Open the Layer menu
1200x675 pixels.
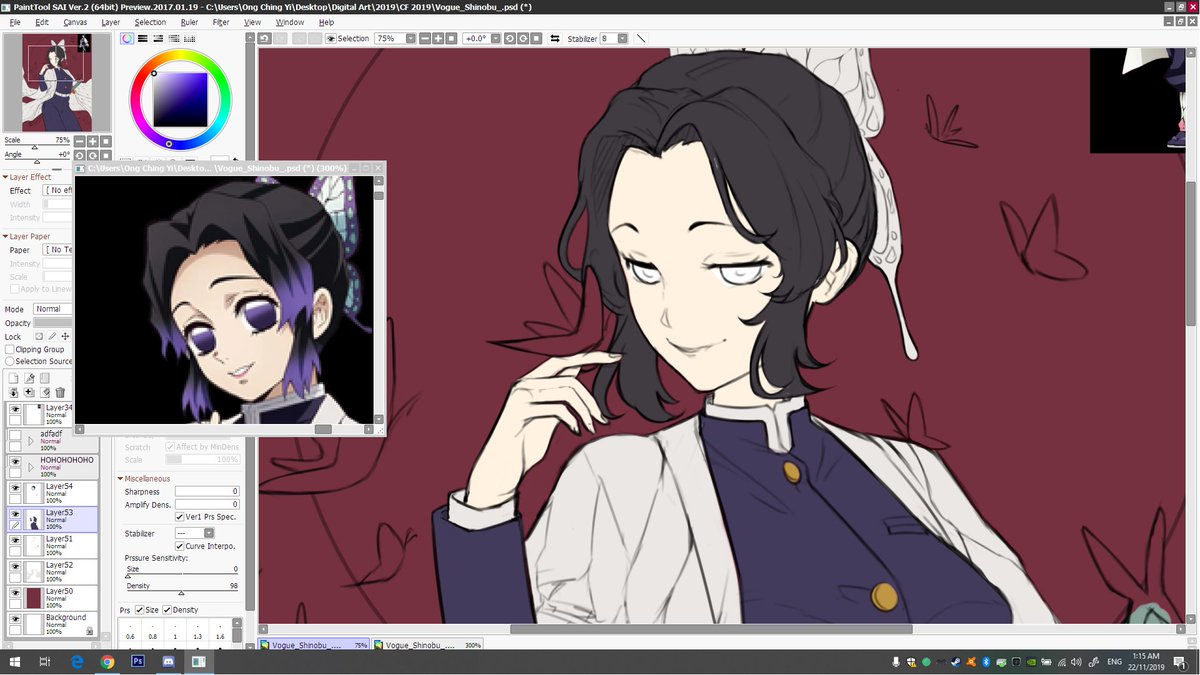[111, 22]
